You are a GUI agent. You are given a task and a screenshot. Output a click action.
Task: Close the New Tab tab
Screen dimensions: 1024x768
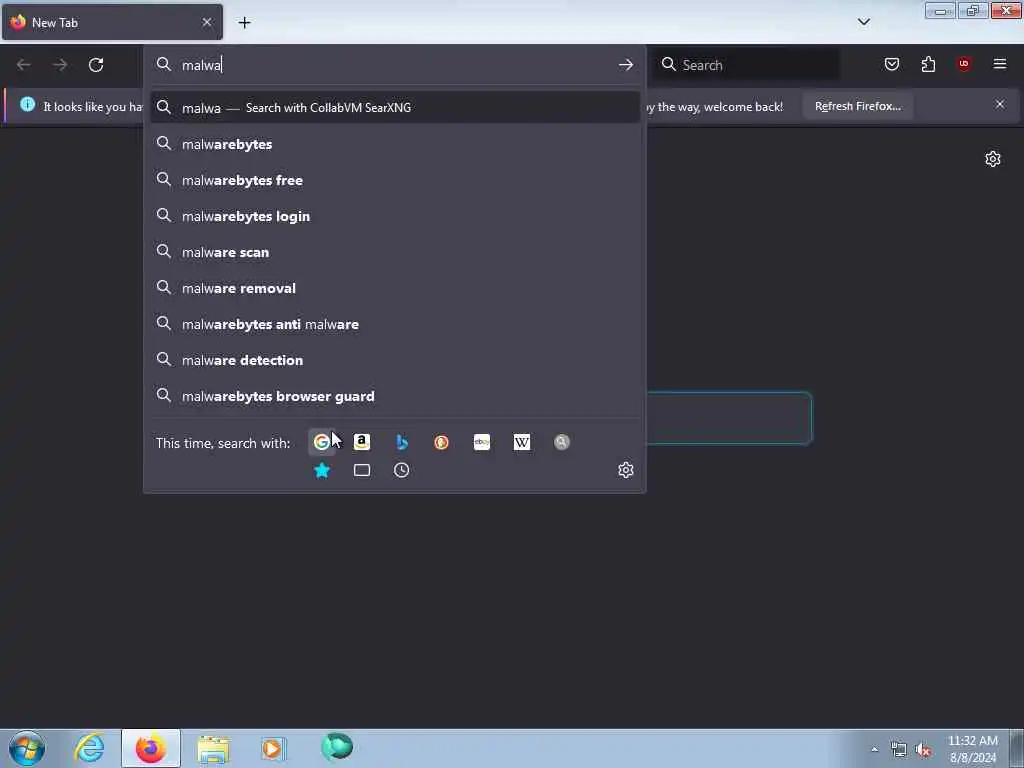(x=207, y=22)
